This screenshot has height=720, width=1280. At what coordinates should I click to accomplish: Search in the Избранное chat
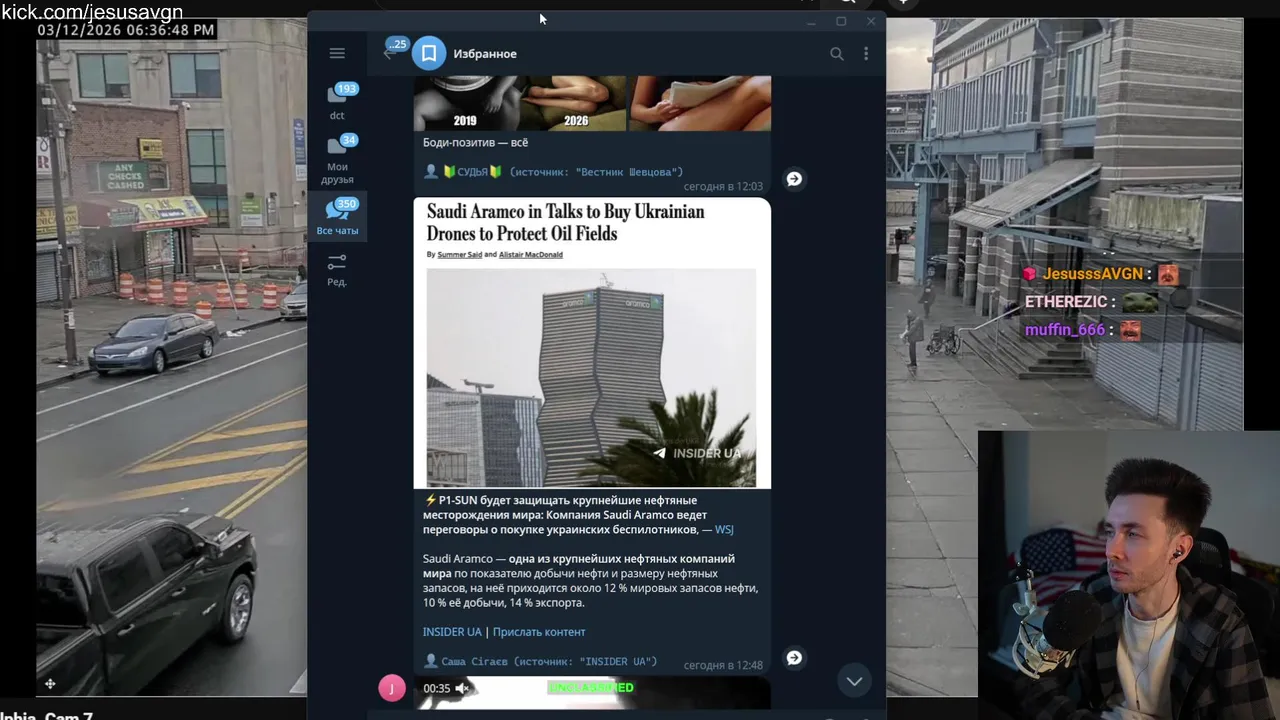point(837,54)
